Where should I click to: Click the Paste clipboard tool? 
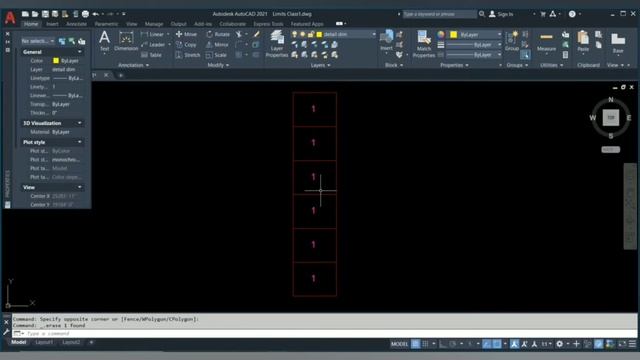(x=583, y=41)
